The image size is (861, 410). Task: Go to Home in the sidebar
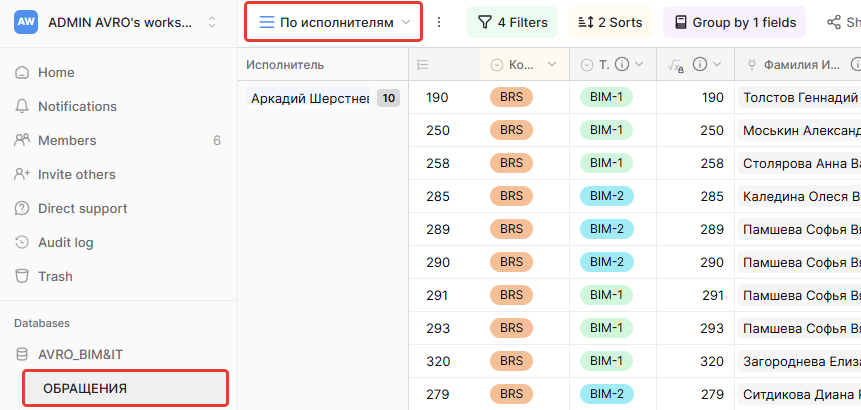click(x=56, y=73)
